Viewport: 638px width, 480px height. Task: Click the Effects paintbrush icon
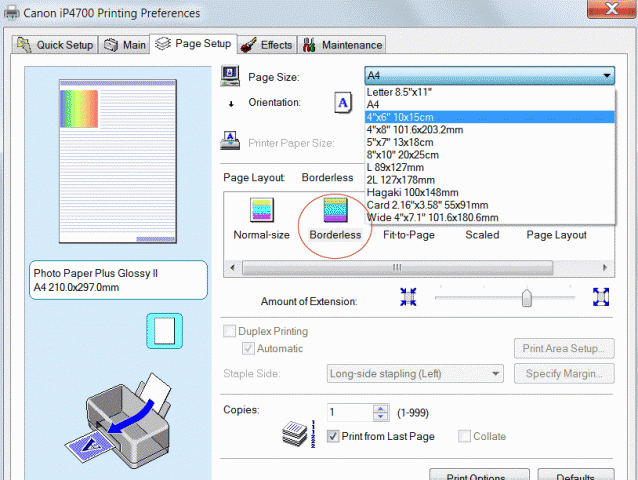coord(248,45)
